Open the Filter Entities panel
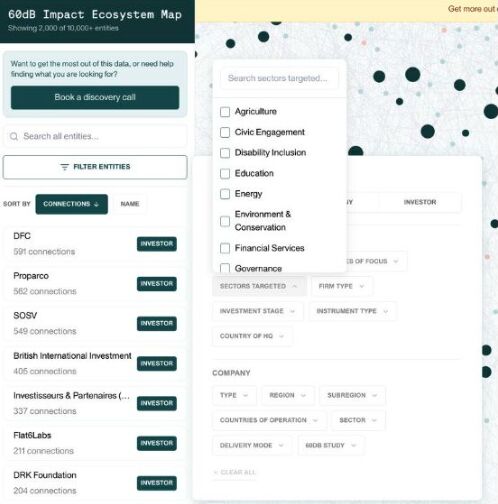This screenshot has width=498, height=504. (95, 167)
